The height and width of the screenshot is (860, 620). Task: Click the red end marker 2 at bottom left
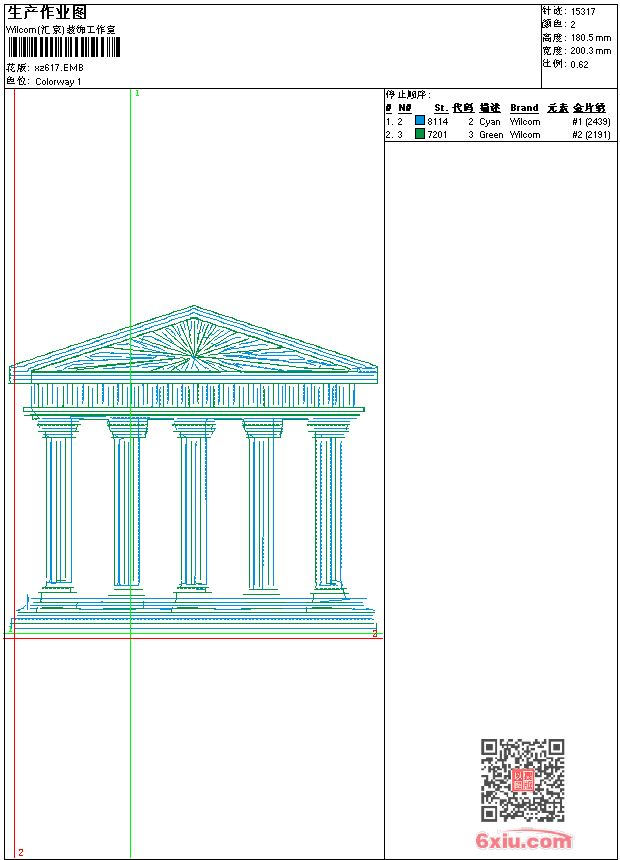click(x=20, y=852)
